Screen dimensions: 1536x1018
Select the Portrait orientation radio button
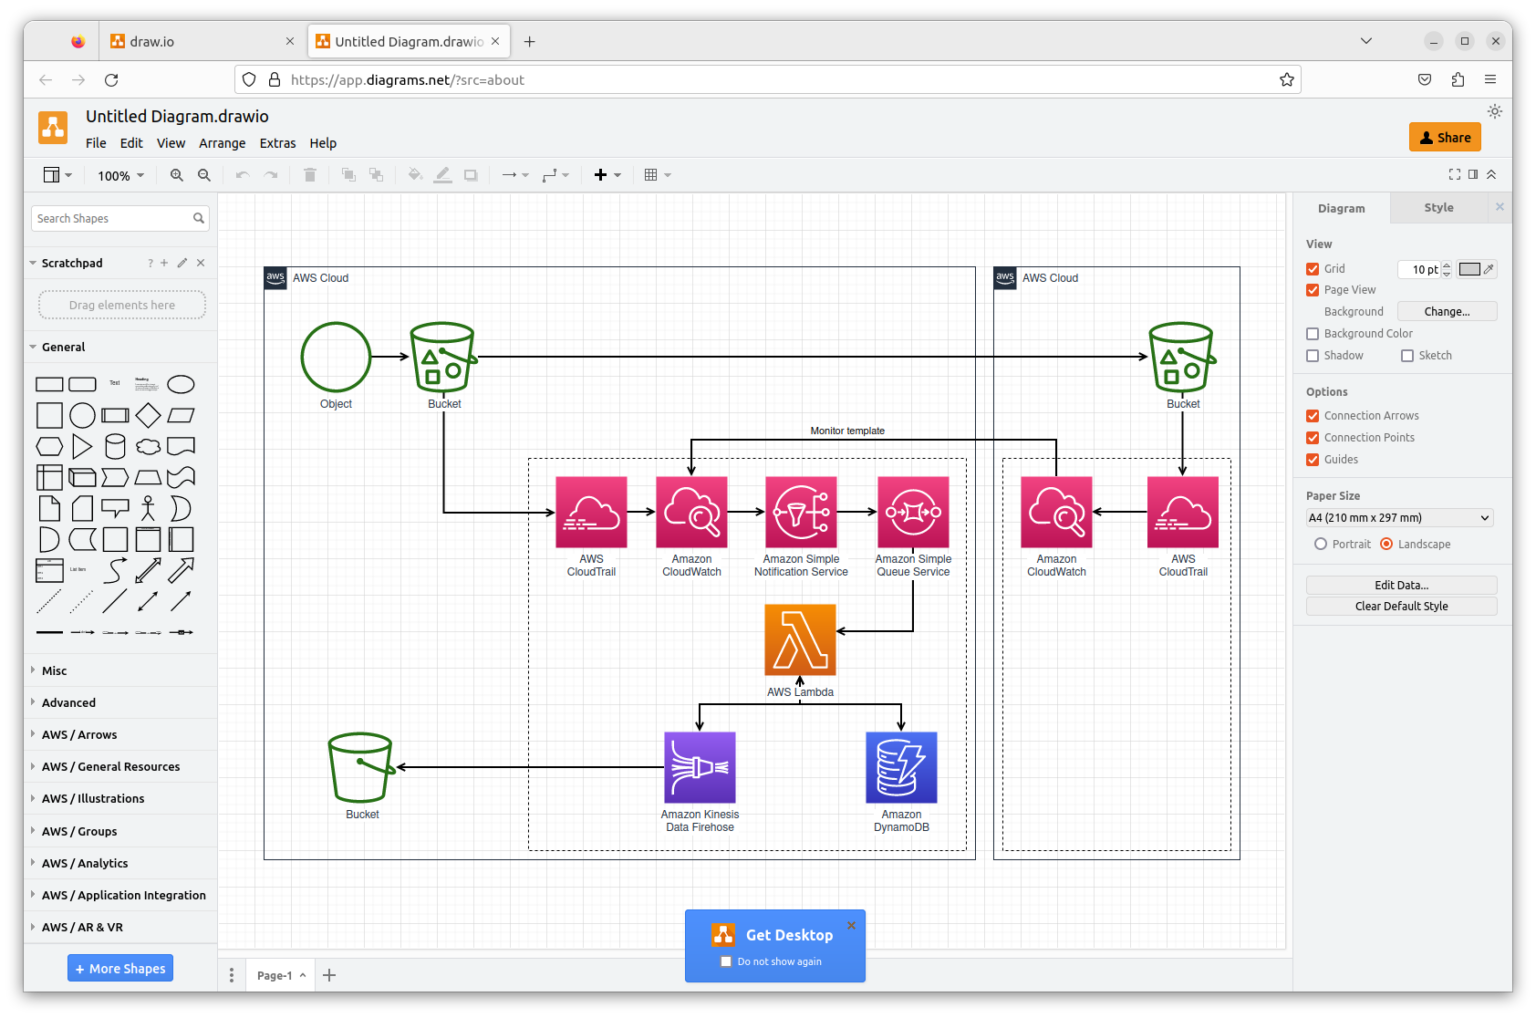[x=1321, y=544]
